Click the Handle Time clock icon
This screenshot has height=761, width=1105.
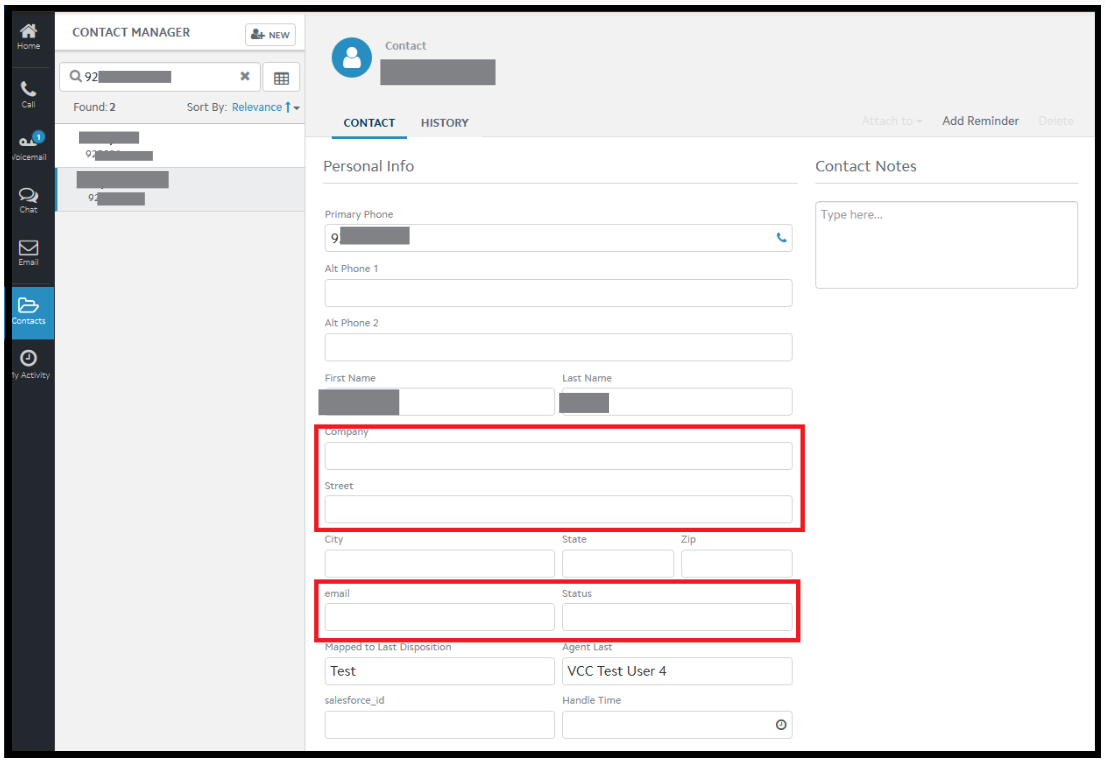pos(781,724)
